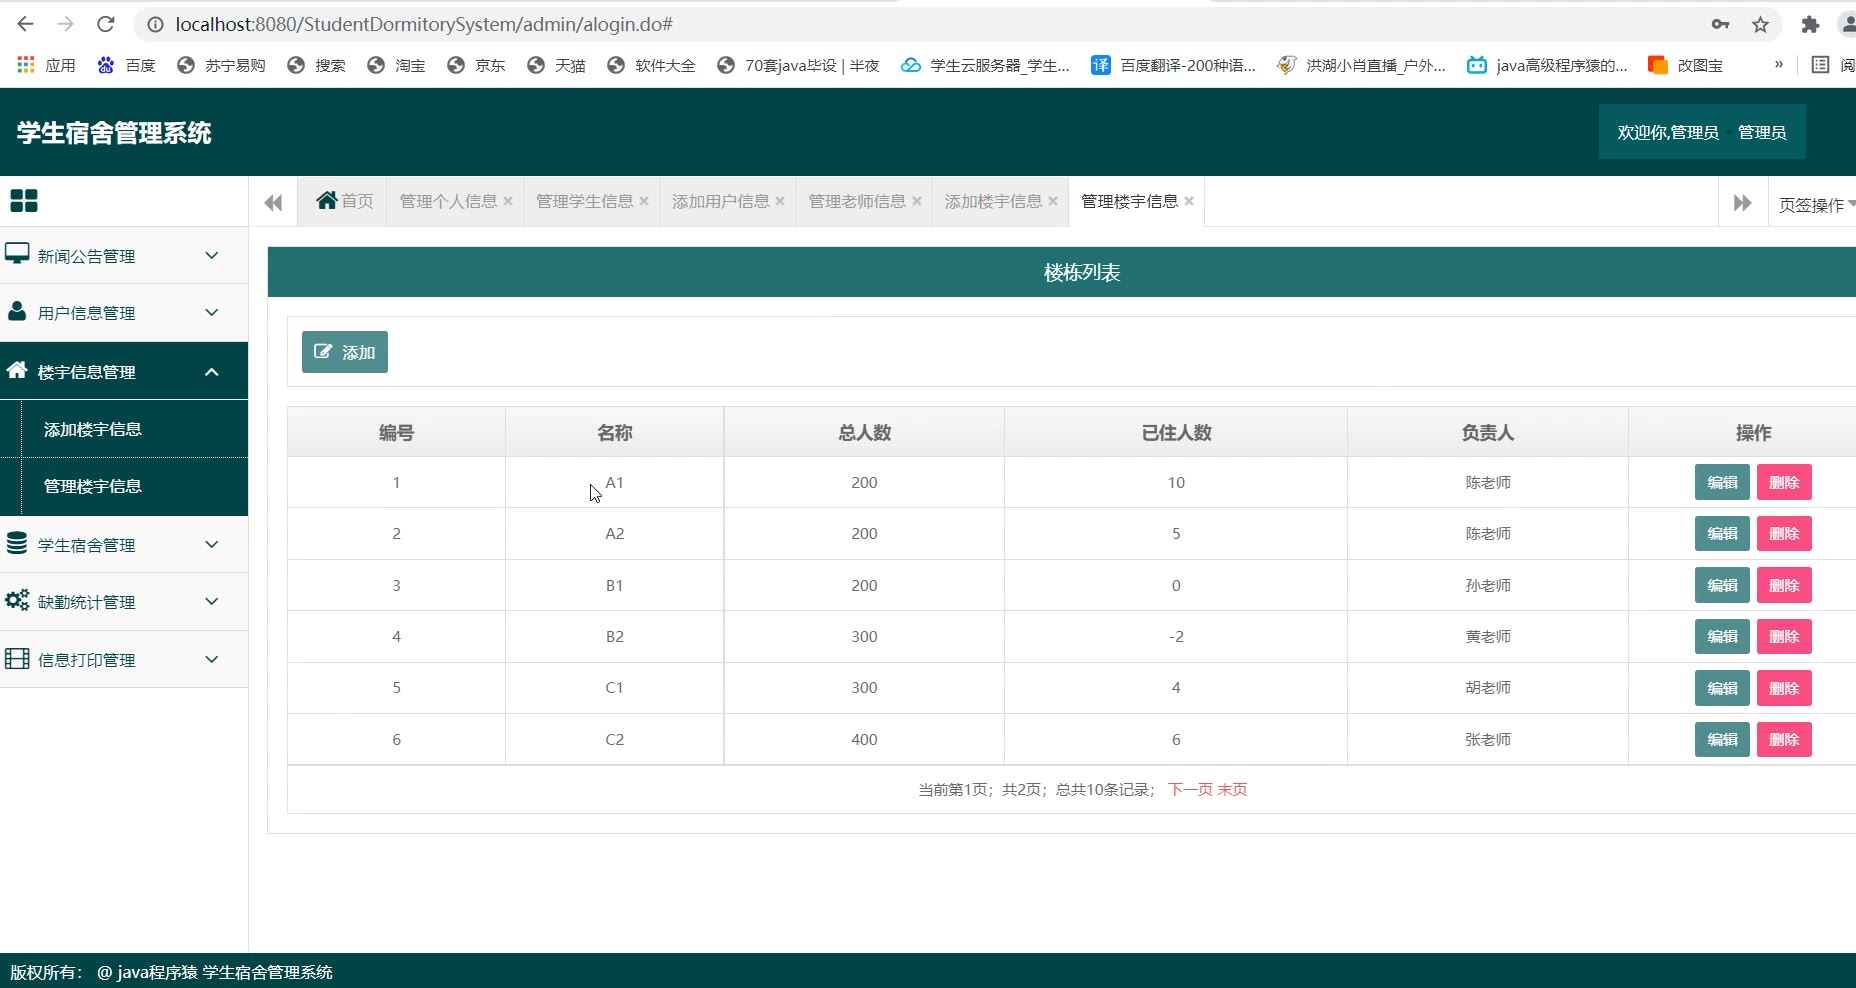The image size is (1856, 988).
Task: Go to 下一页 pagination link
Action: coord(1189,790)
